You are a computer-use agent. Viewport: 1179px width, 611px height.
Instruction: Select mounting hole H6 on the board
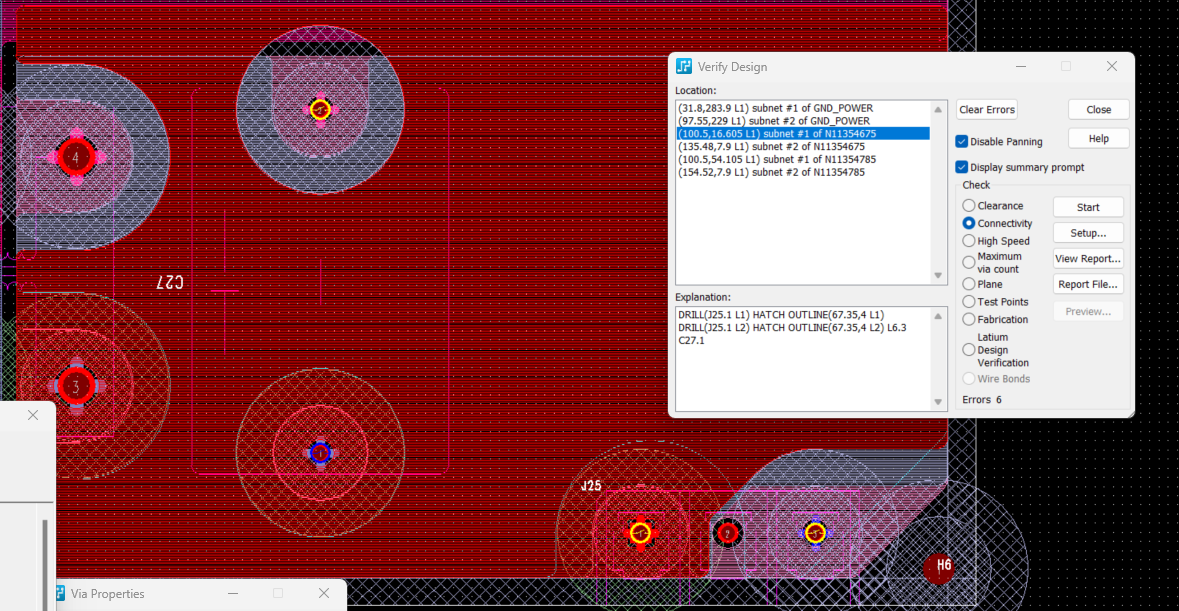pos(938,568)
